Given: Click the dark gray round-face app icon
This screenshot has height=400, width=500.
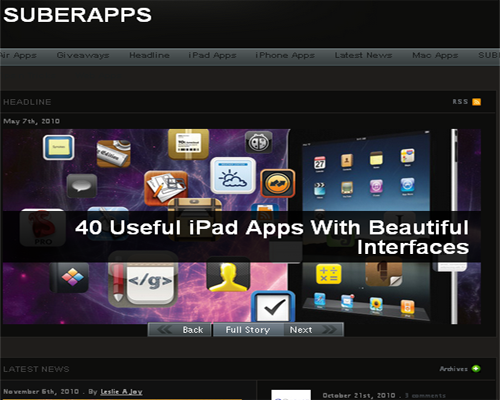Looking at the screenshot, I should (259, 143).
